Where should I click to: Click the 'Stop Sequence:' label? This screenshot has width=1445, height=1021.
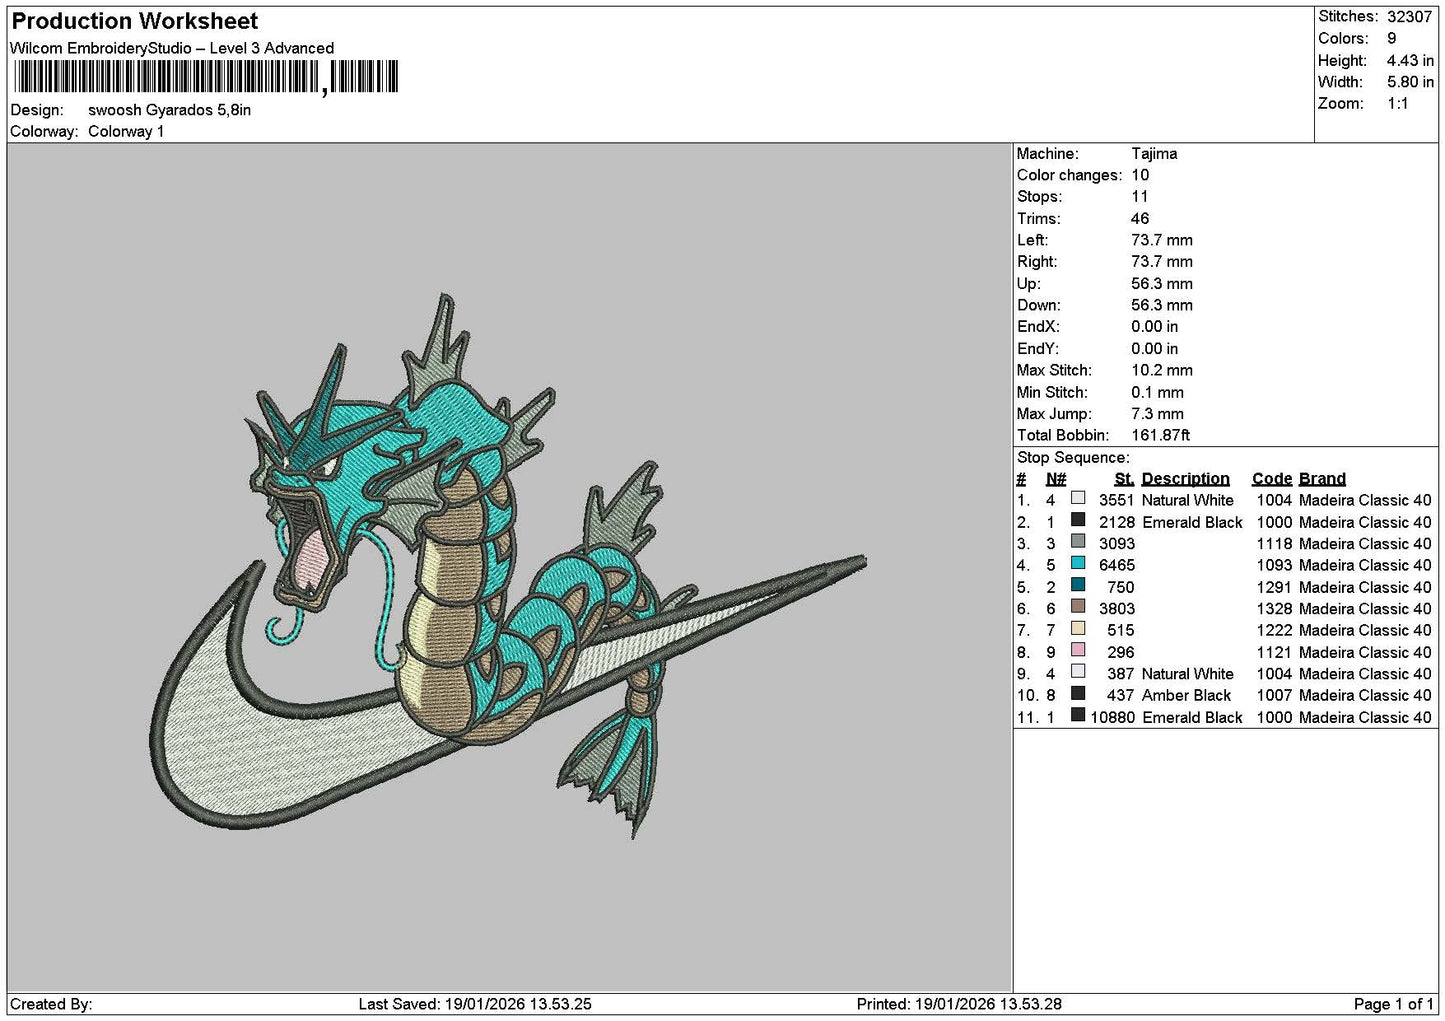(1073, 458)
